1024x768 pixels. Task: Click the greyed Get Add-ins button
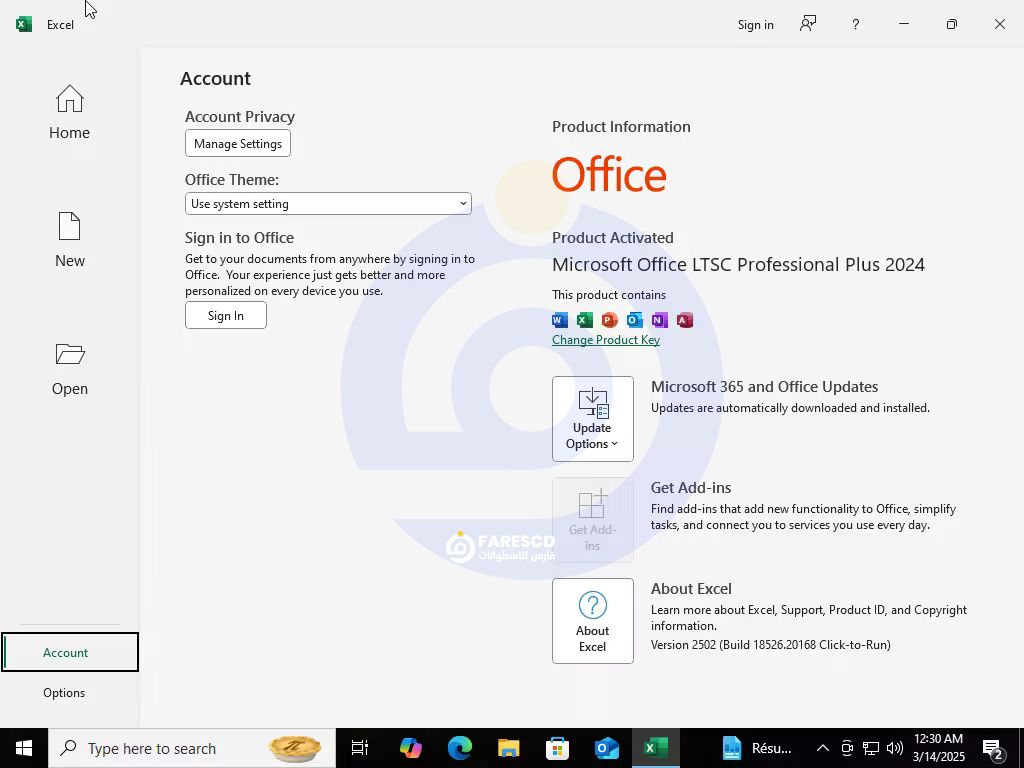pyautogui.click(x=592, y=520)
